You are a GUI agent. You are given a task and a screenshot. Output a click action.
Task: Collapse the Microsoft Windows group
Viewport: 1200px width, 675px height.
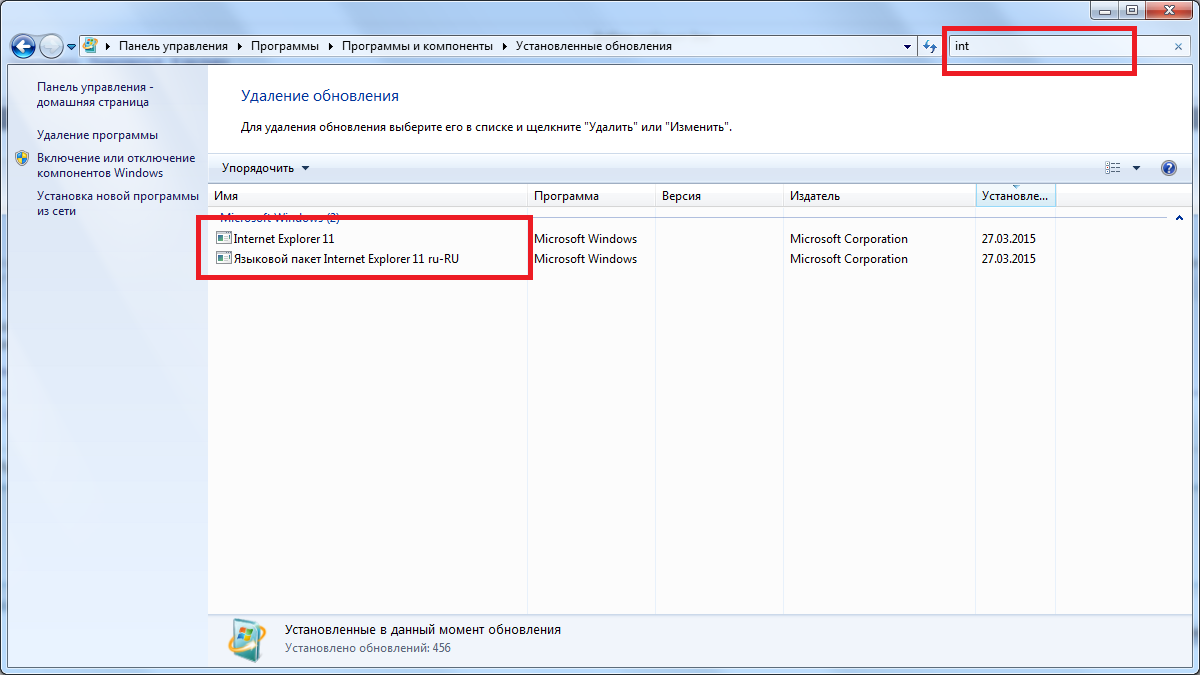(1180, 217)
